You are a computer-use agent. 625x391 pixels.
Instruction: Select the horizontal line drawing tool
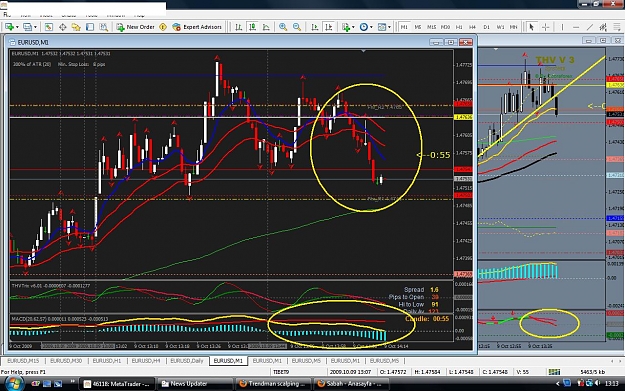coord(576,27)
